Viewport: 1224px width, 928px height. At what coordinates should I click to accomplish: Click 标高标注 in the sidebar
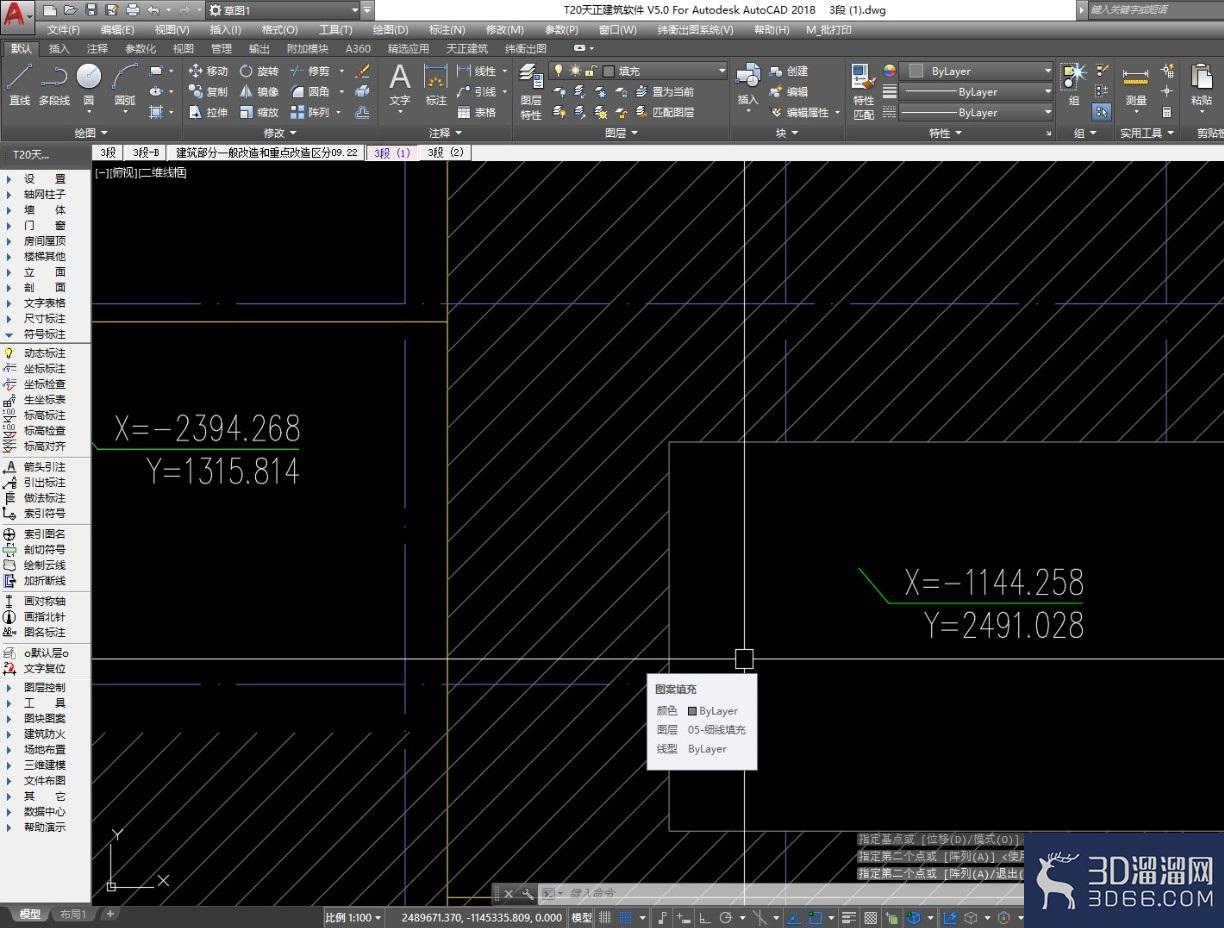pos(45,415)
